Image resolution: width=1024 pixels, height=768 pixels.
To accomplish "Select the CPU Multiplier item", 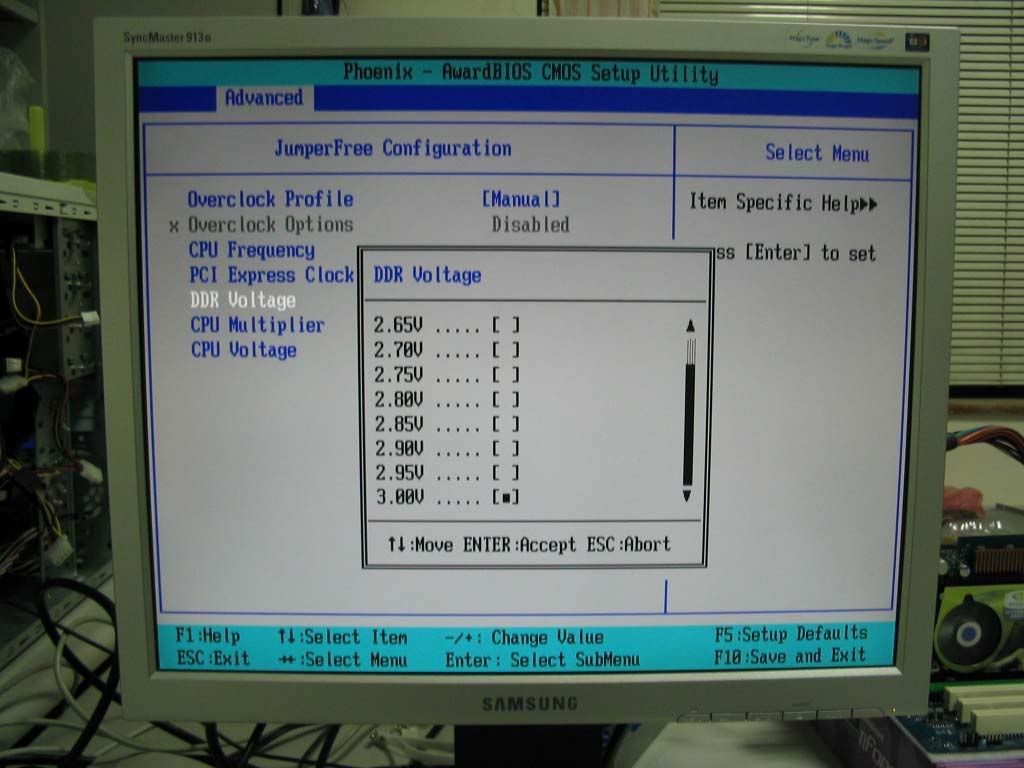I will 257,325.
